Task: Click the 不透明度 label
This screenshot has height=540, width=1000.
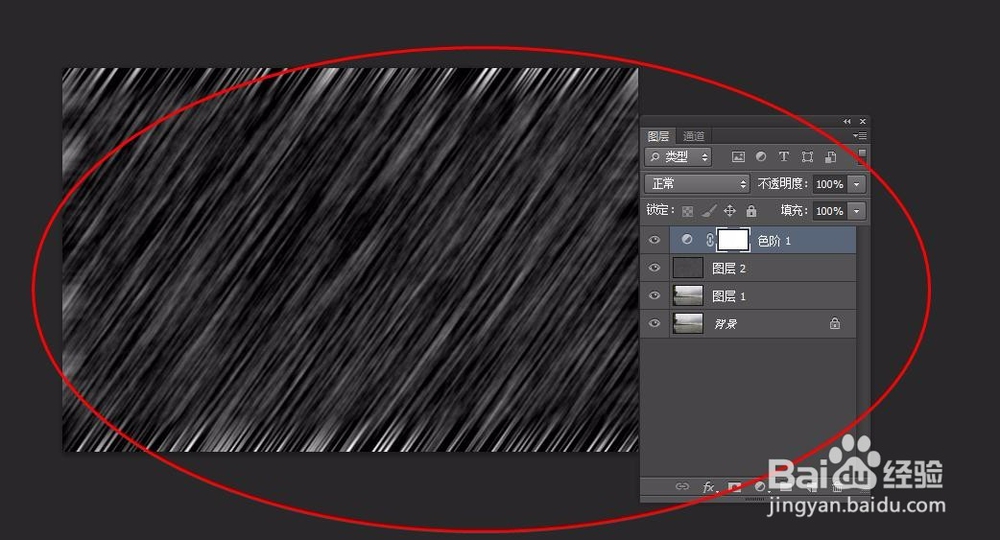Action: (x=783, y=184)
